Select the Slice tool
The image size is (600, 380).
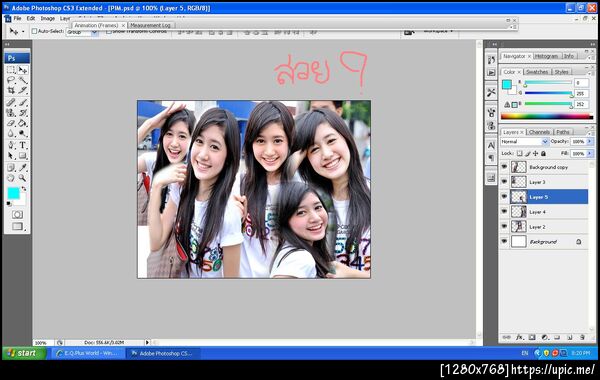[23, 91]
